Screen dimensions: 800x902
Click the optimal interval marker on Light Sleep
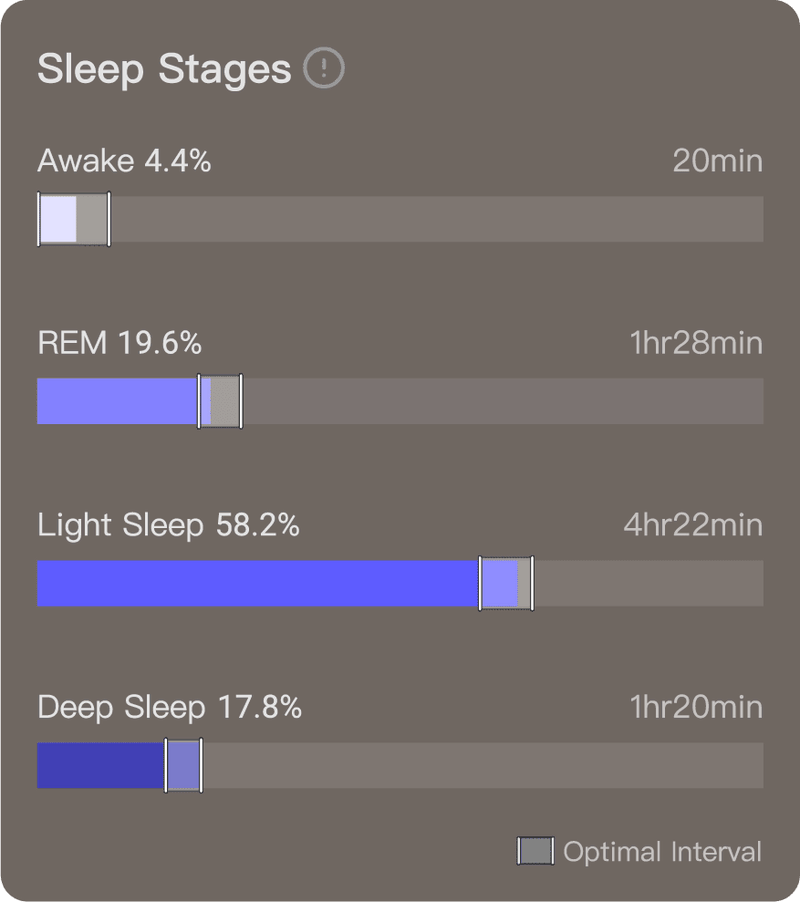(x=507, y=584)
